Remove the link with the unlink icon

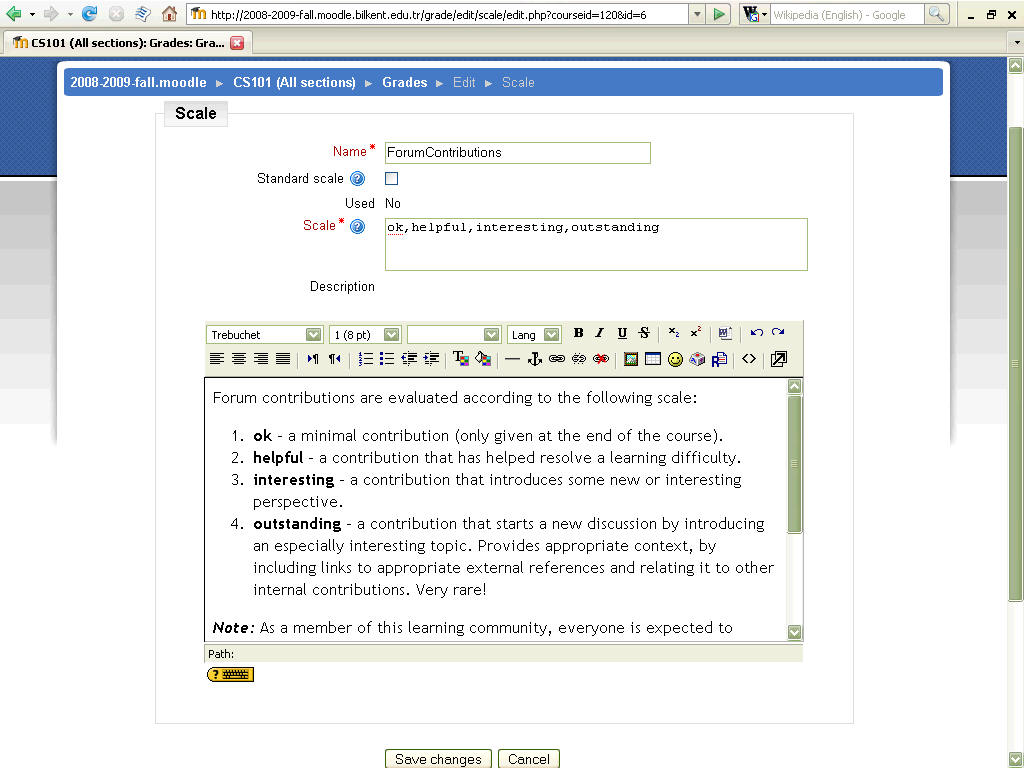coord(579,359)
